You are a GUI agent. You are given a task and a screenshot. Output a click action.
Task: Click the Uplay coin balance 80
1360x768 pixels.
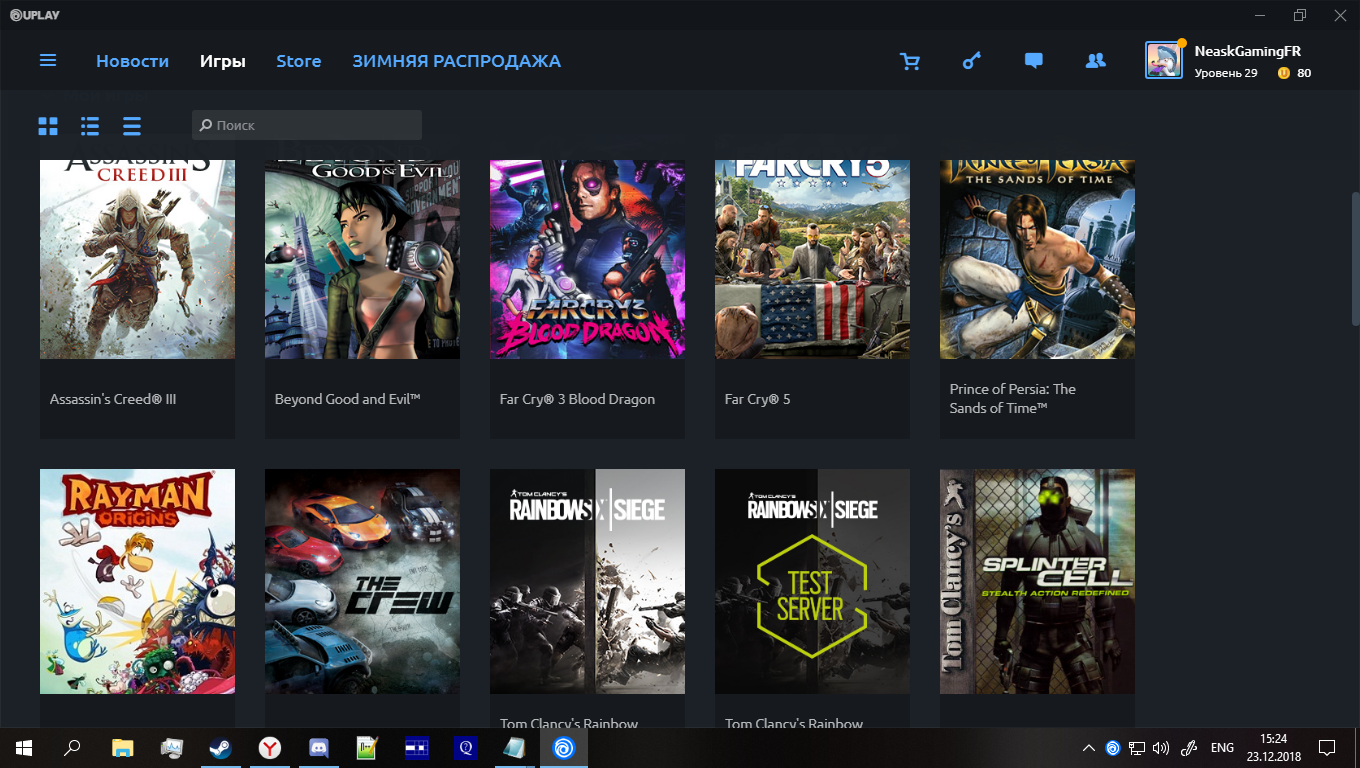[1295, 73]
